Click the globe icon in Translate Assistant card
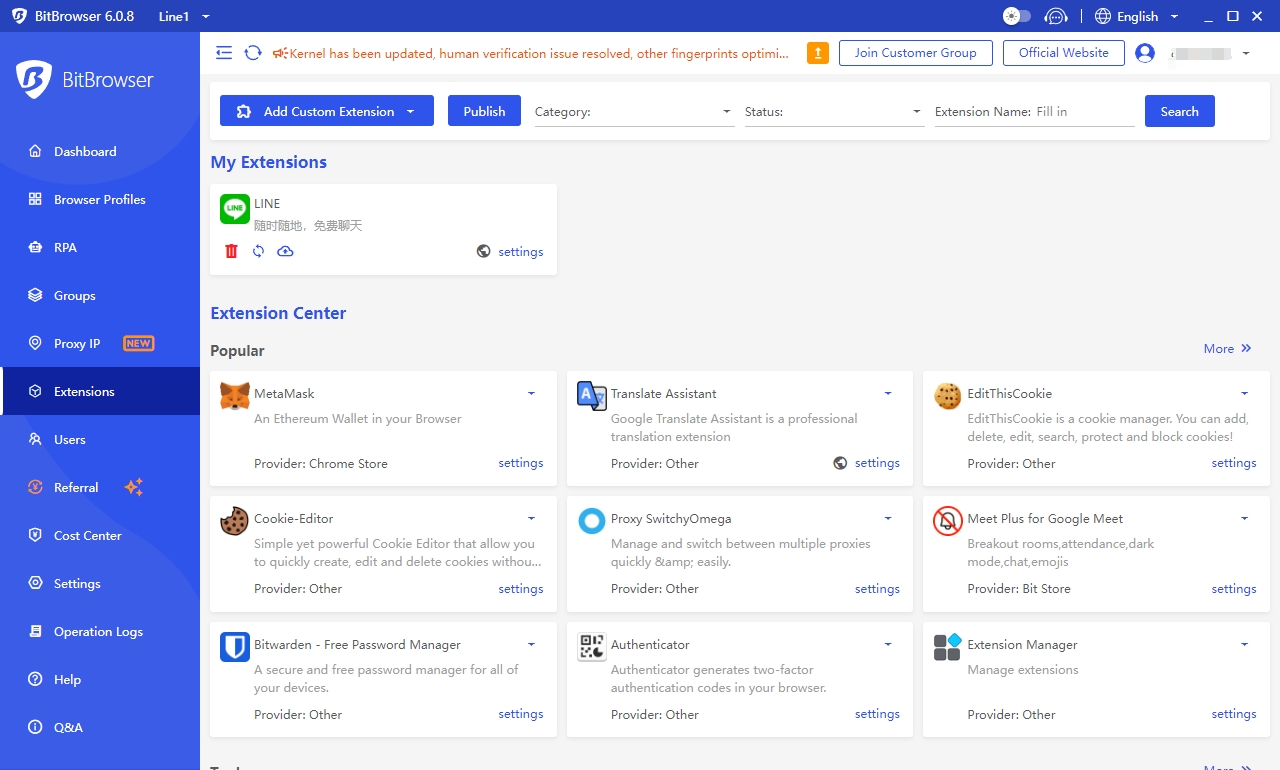The width and height of the screenshot is (1280, 770). click(840, 463)
